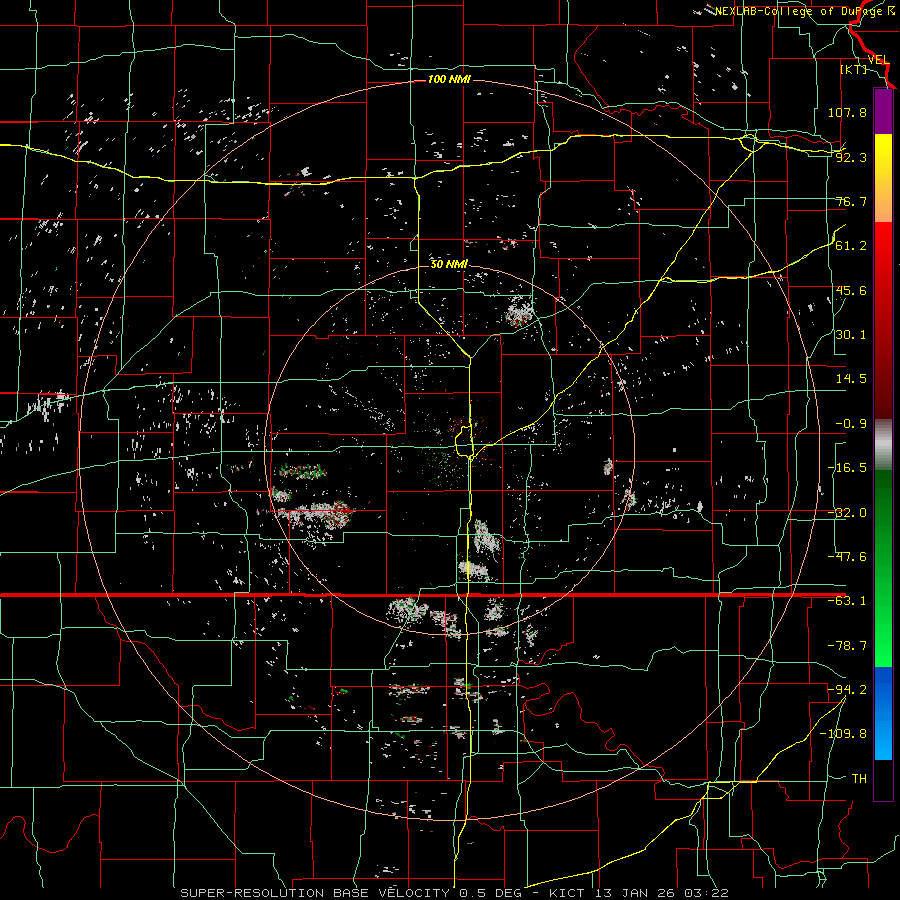This screenshot has height=900, width=900.
Task: Select the 30.1 scale value
Action: (x=851, y=335)
